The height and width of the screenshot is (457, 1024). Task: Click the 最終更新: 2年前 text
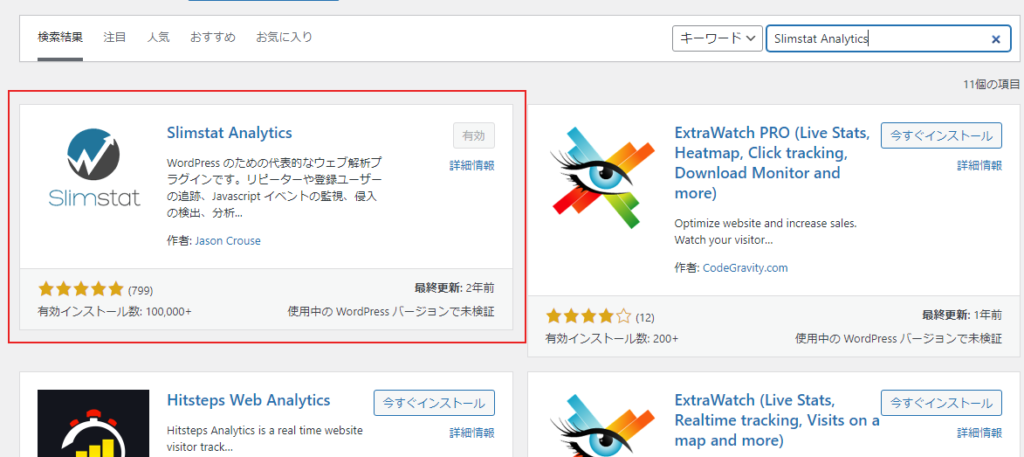(x=455, y=288)
